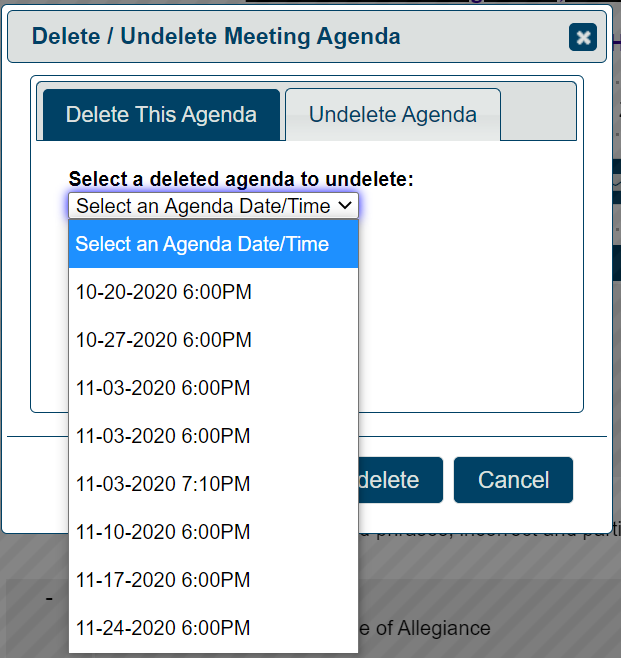Close the Delete / Undelete Meeting Agenda dialog
Image resolution: width=621 pixels, height=658 pixels.
tap(583, 38)
